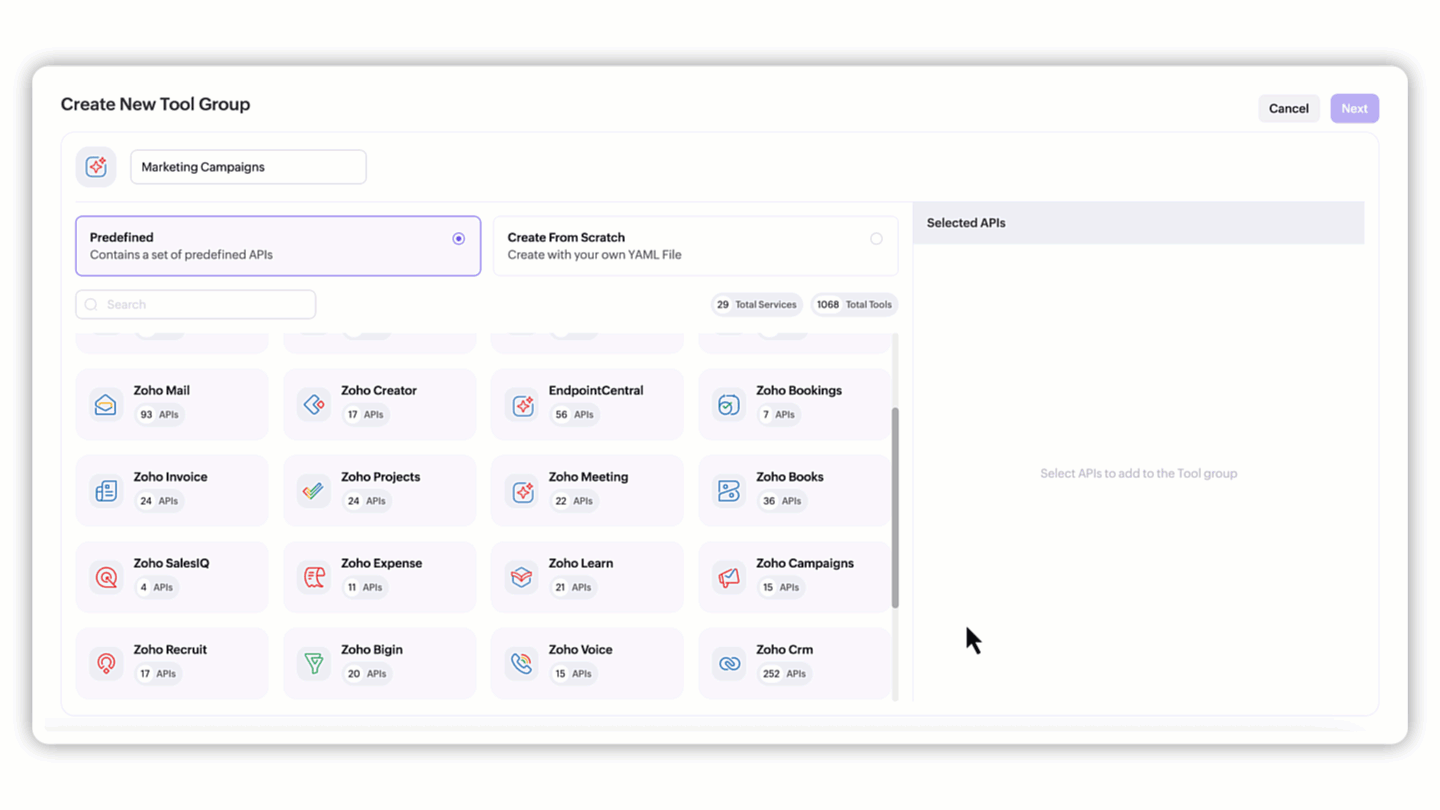
Task: Click the Next button
Action: 1355,108
